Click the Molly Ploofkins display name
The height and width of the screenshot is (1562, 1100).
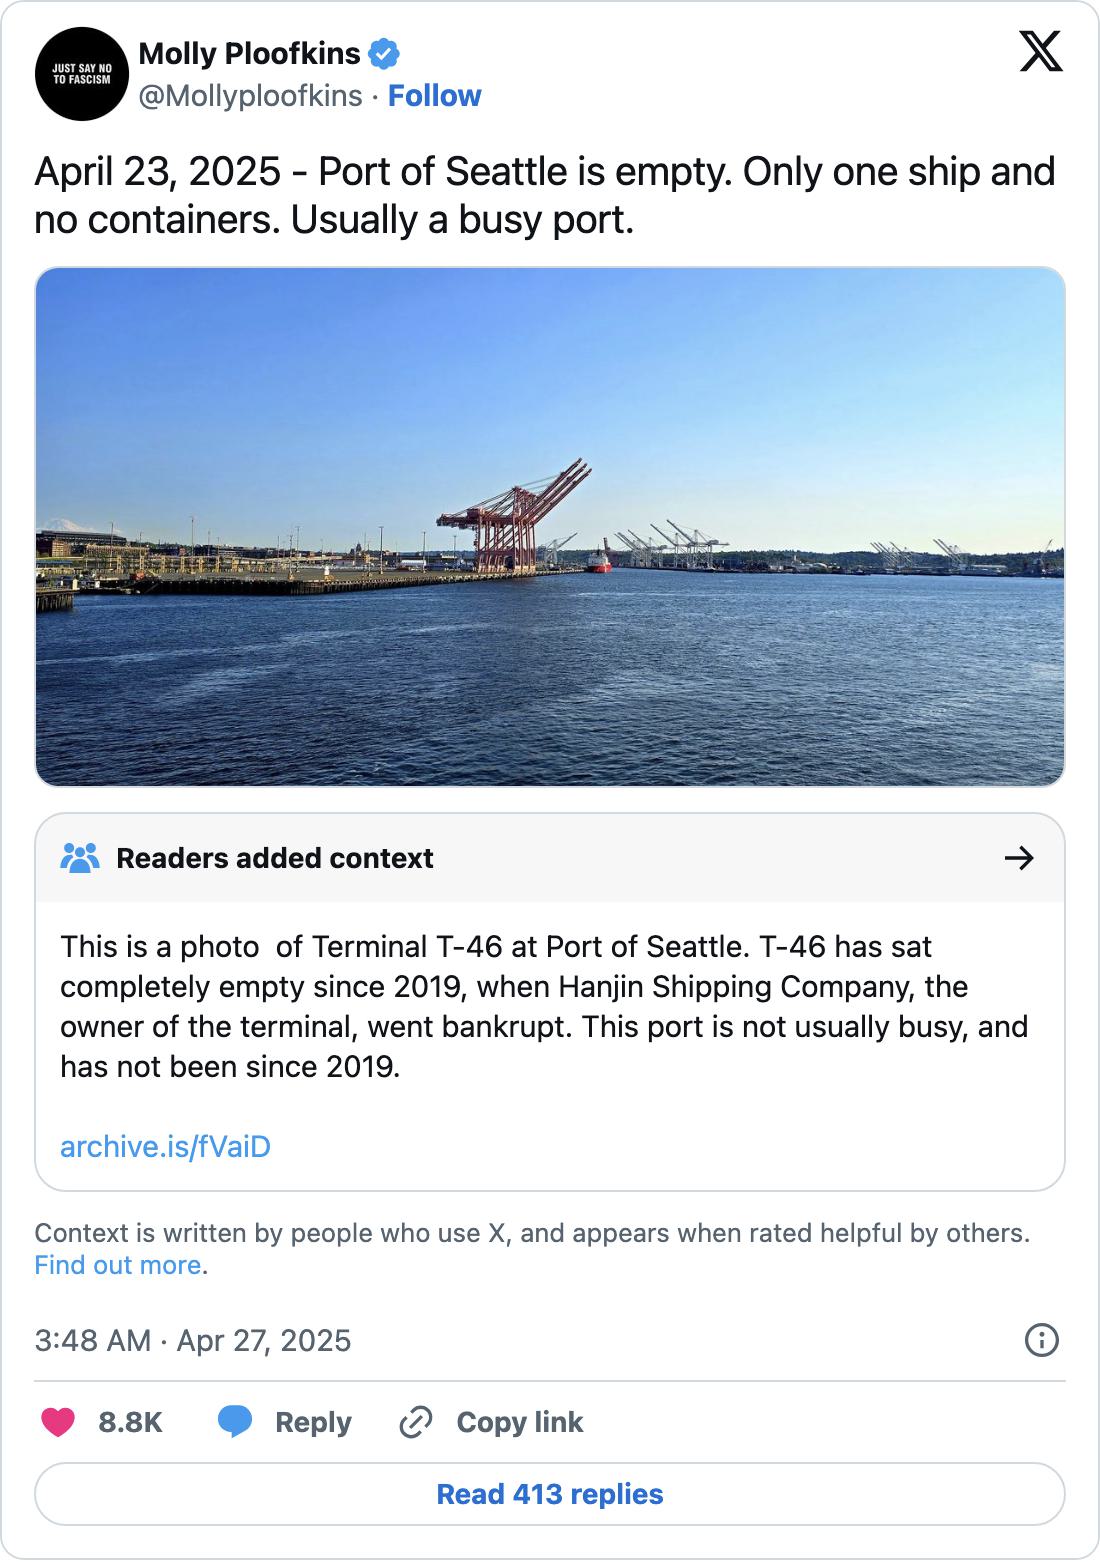coord(249,54)
